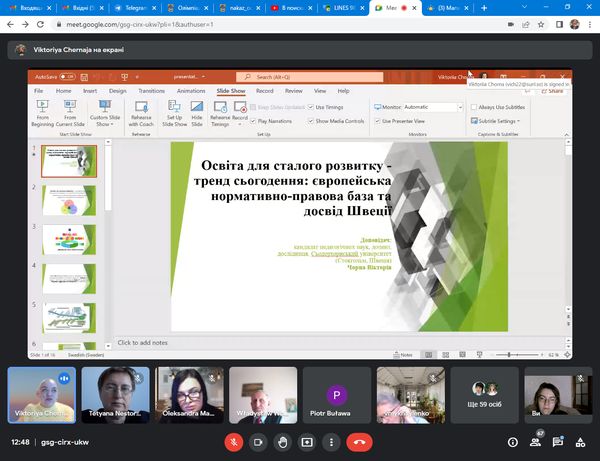Toggle the Use Timings checkbox
The height and width of the screenshot is (461, 600).
point(311,107)
